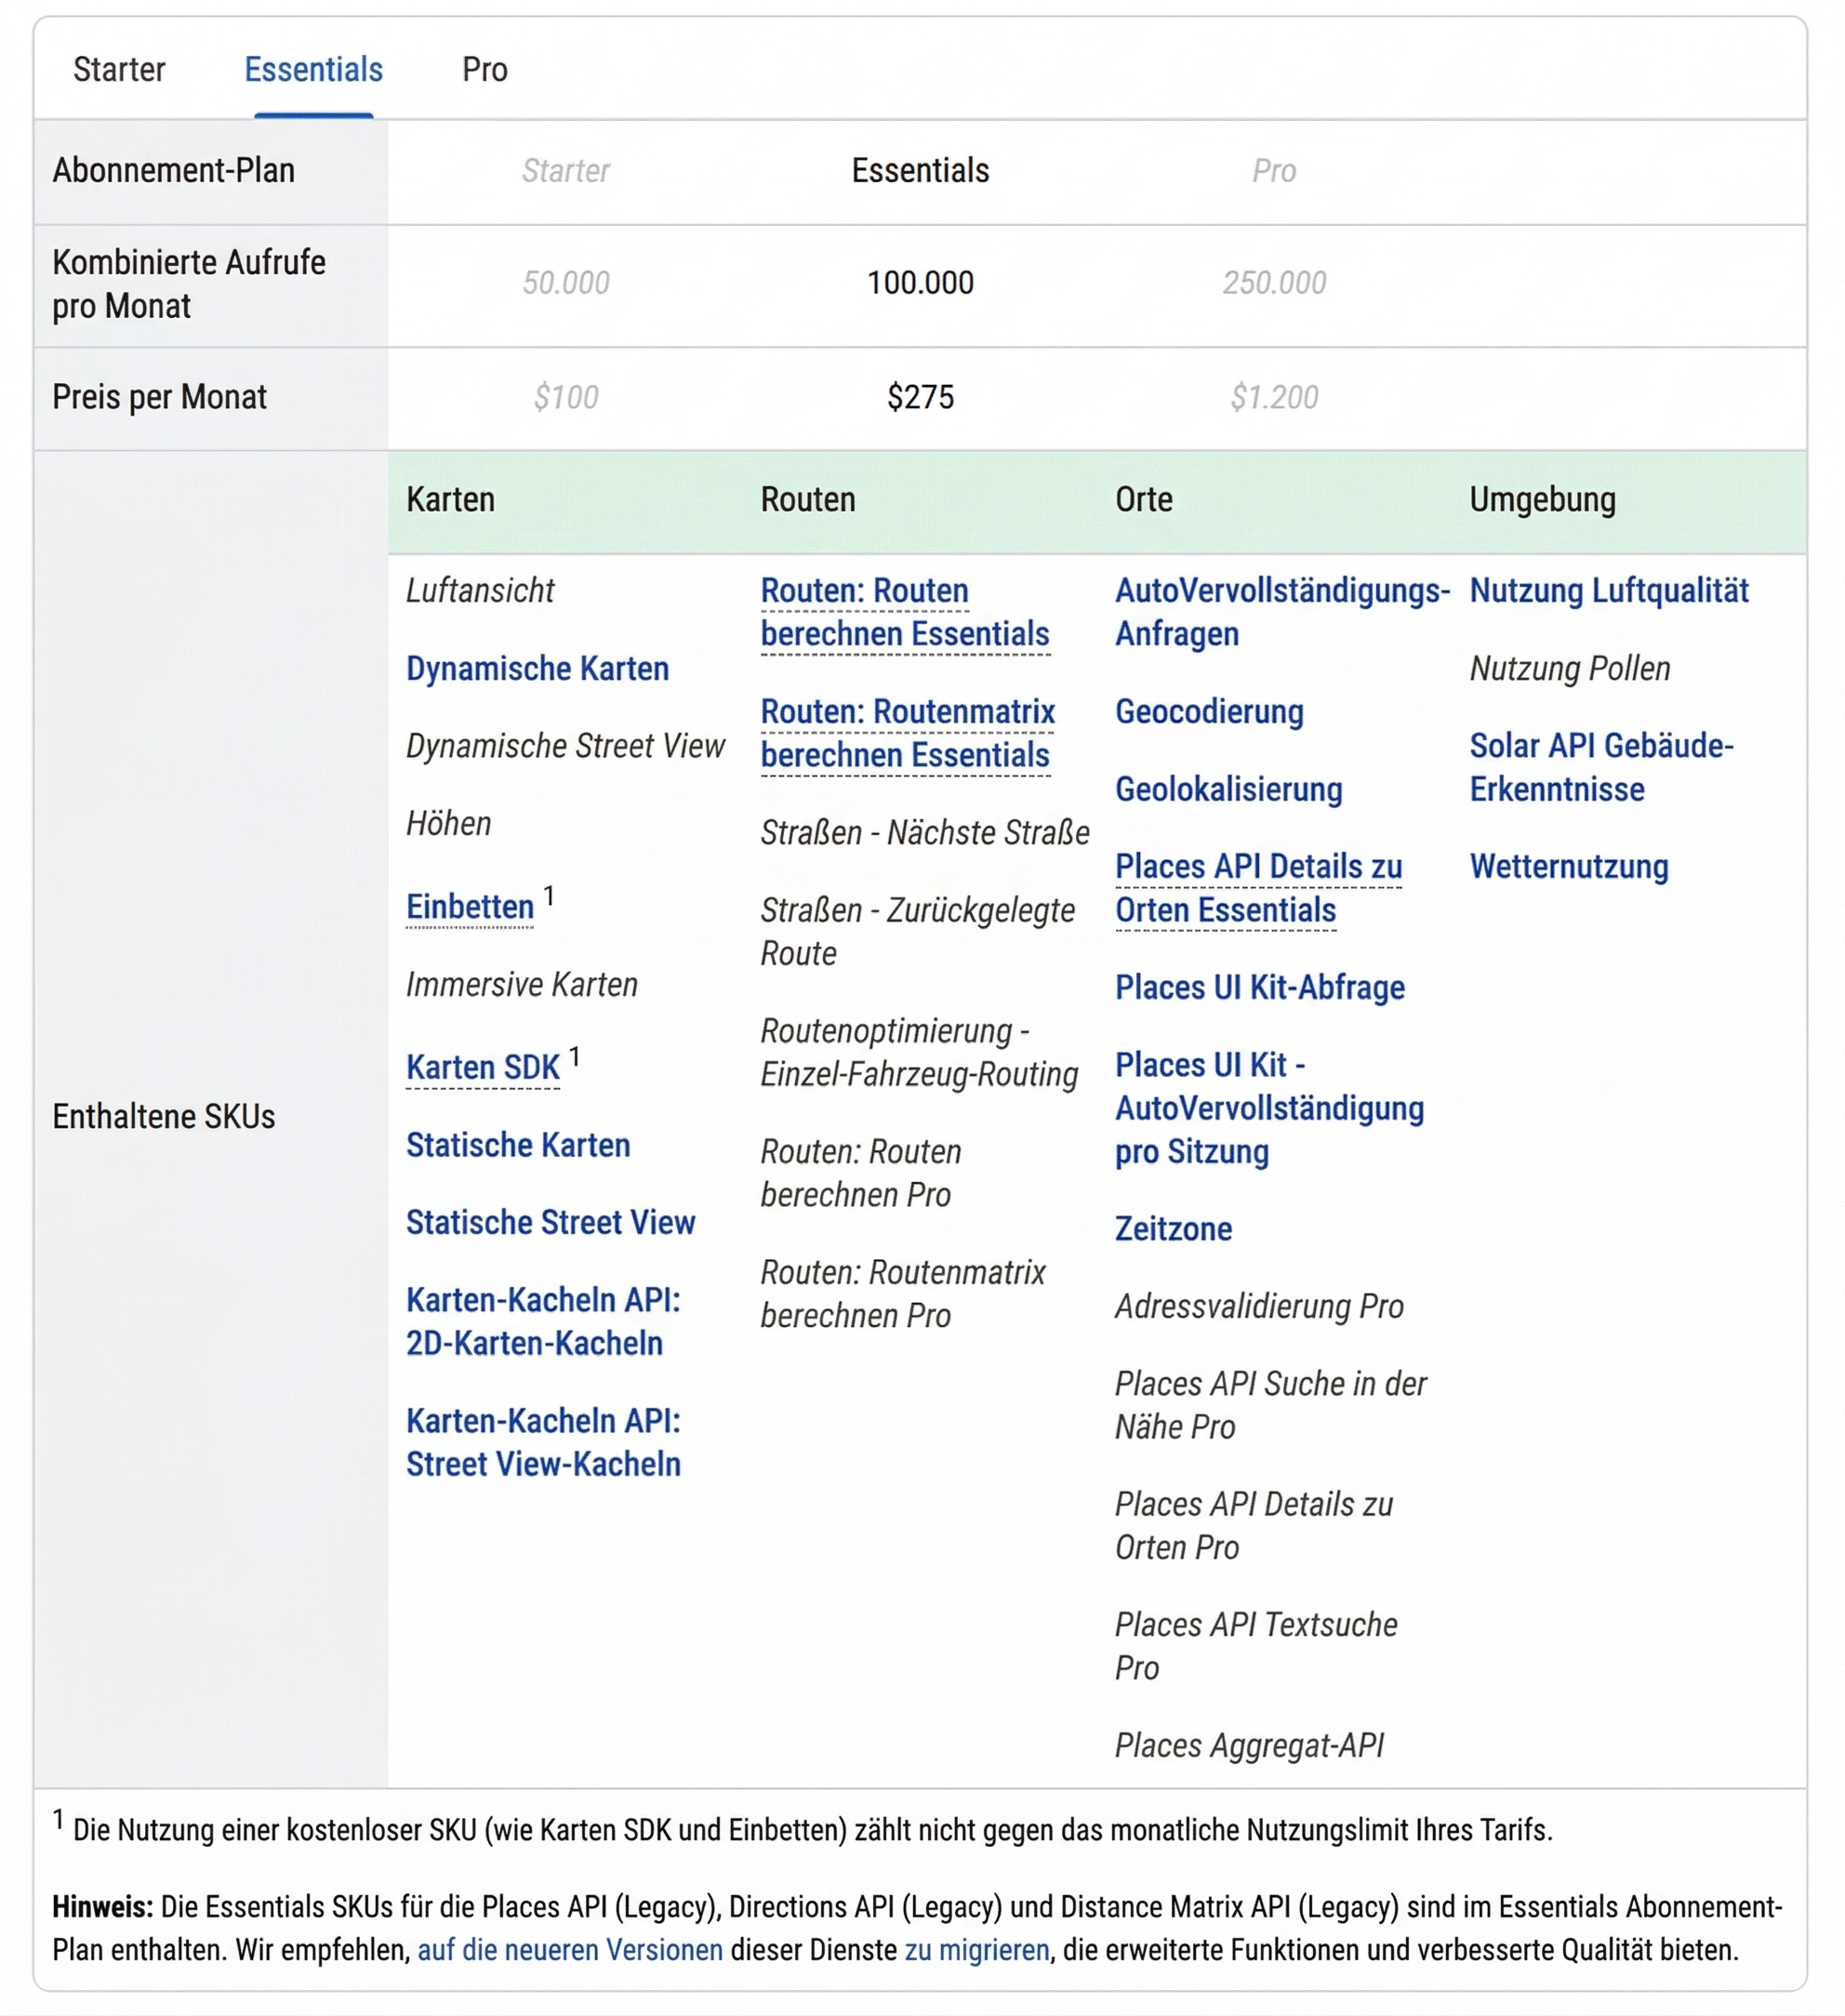This screenshot has width=1845, height=2016.
Task: Open the Dynamische Karten link
Action: (x=537, y=668)
